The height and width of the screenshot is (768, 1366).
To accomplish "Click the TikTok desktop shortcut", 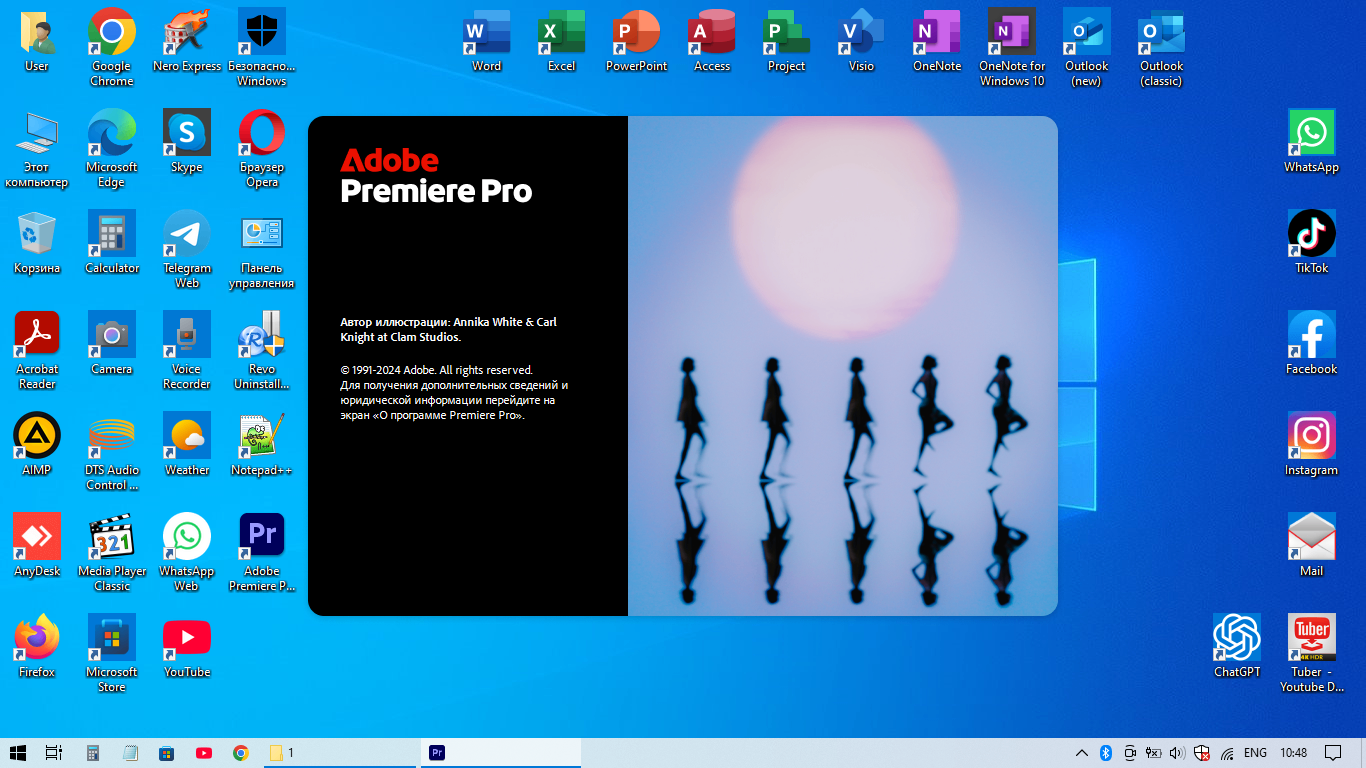I will [1312, 242].
